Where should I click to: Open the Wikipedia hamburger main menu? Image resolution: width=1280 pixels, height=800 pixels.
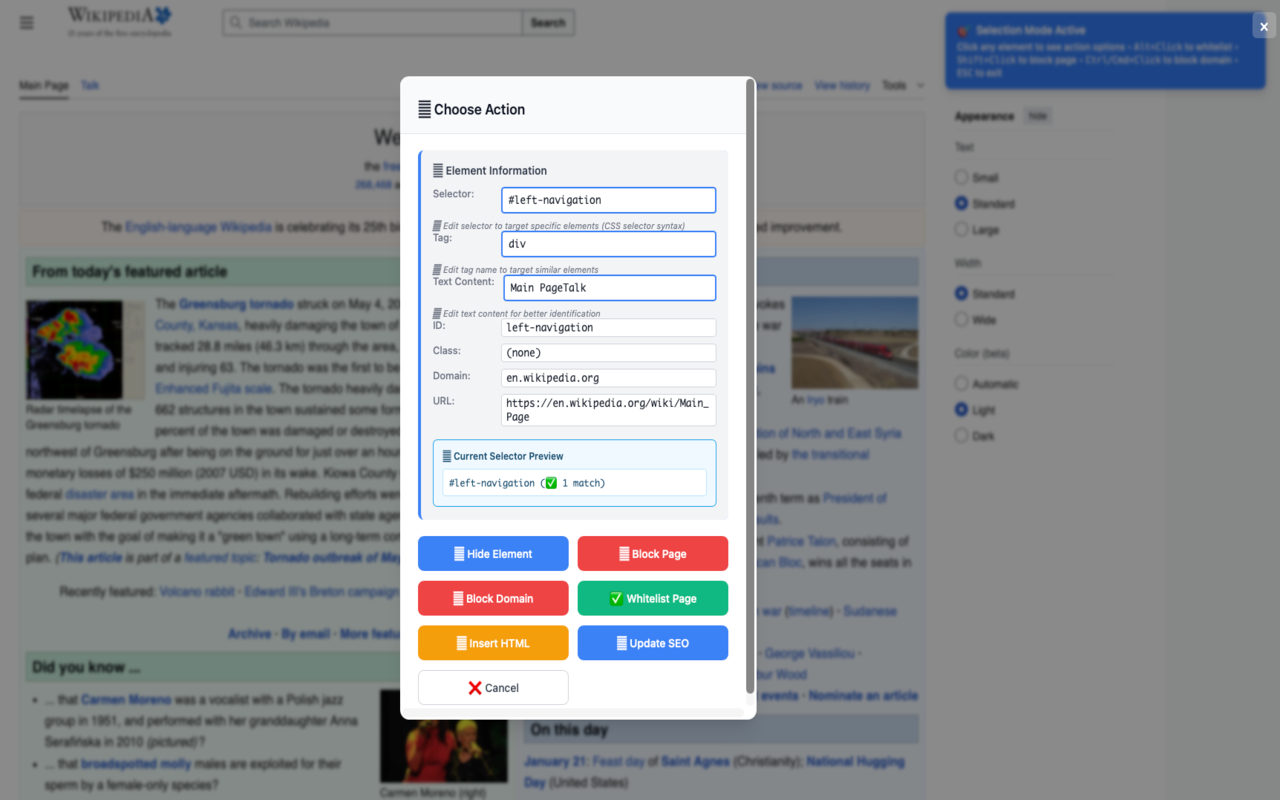27,22
